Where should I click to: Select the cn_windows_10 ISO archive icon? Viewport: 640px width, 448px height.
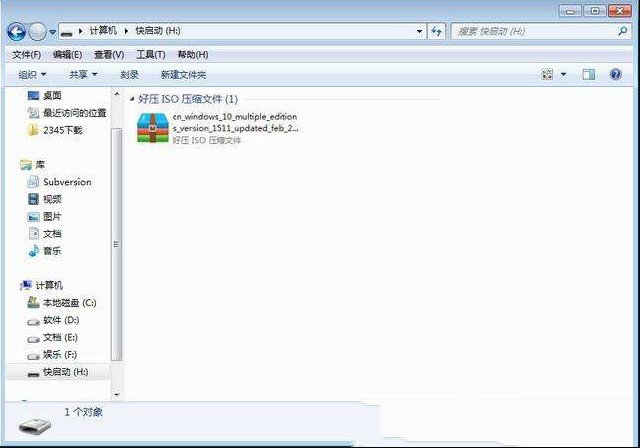[x=153, y=128]
